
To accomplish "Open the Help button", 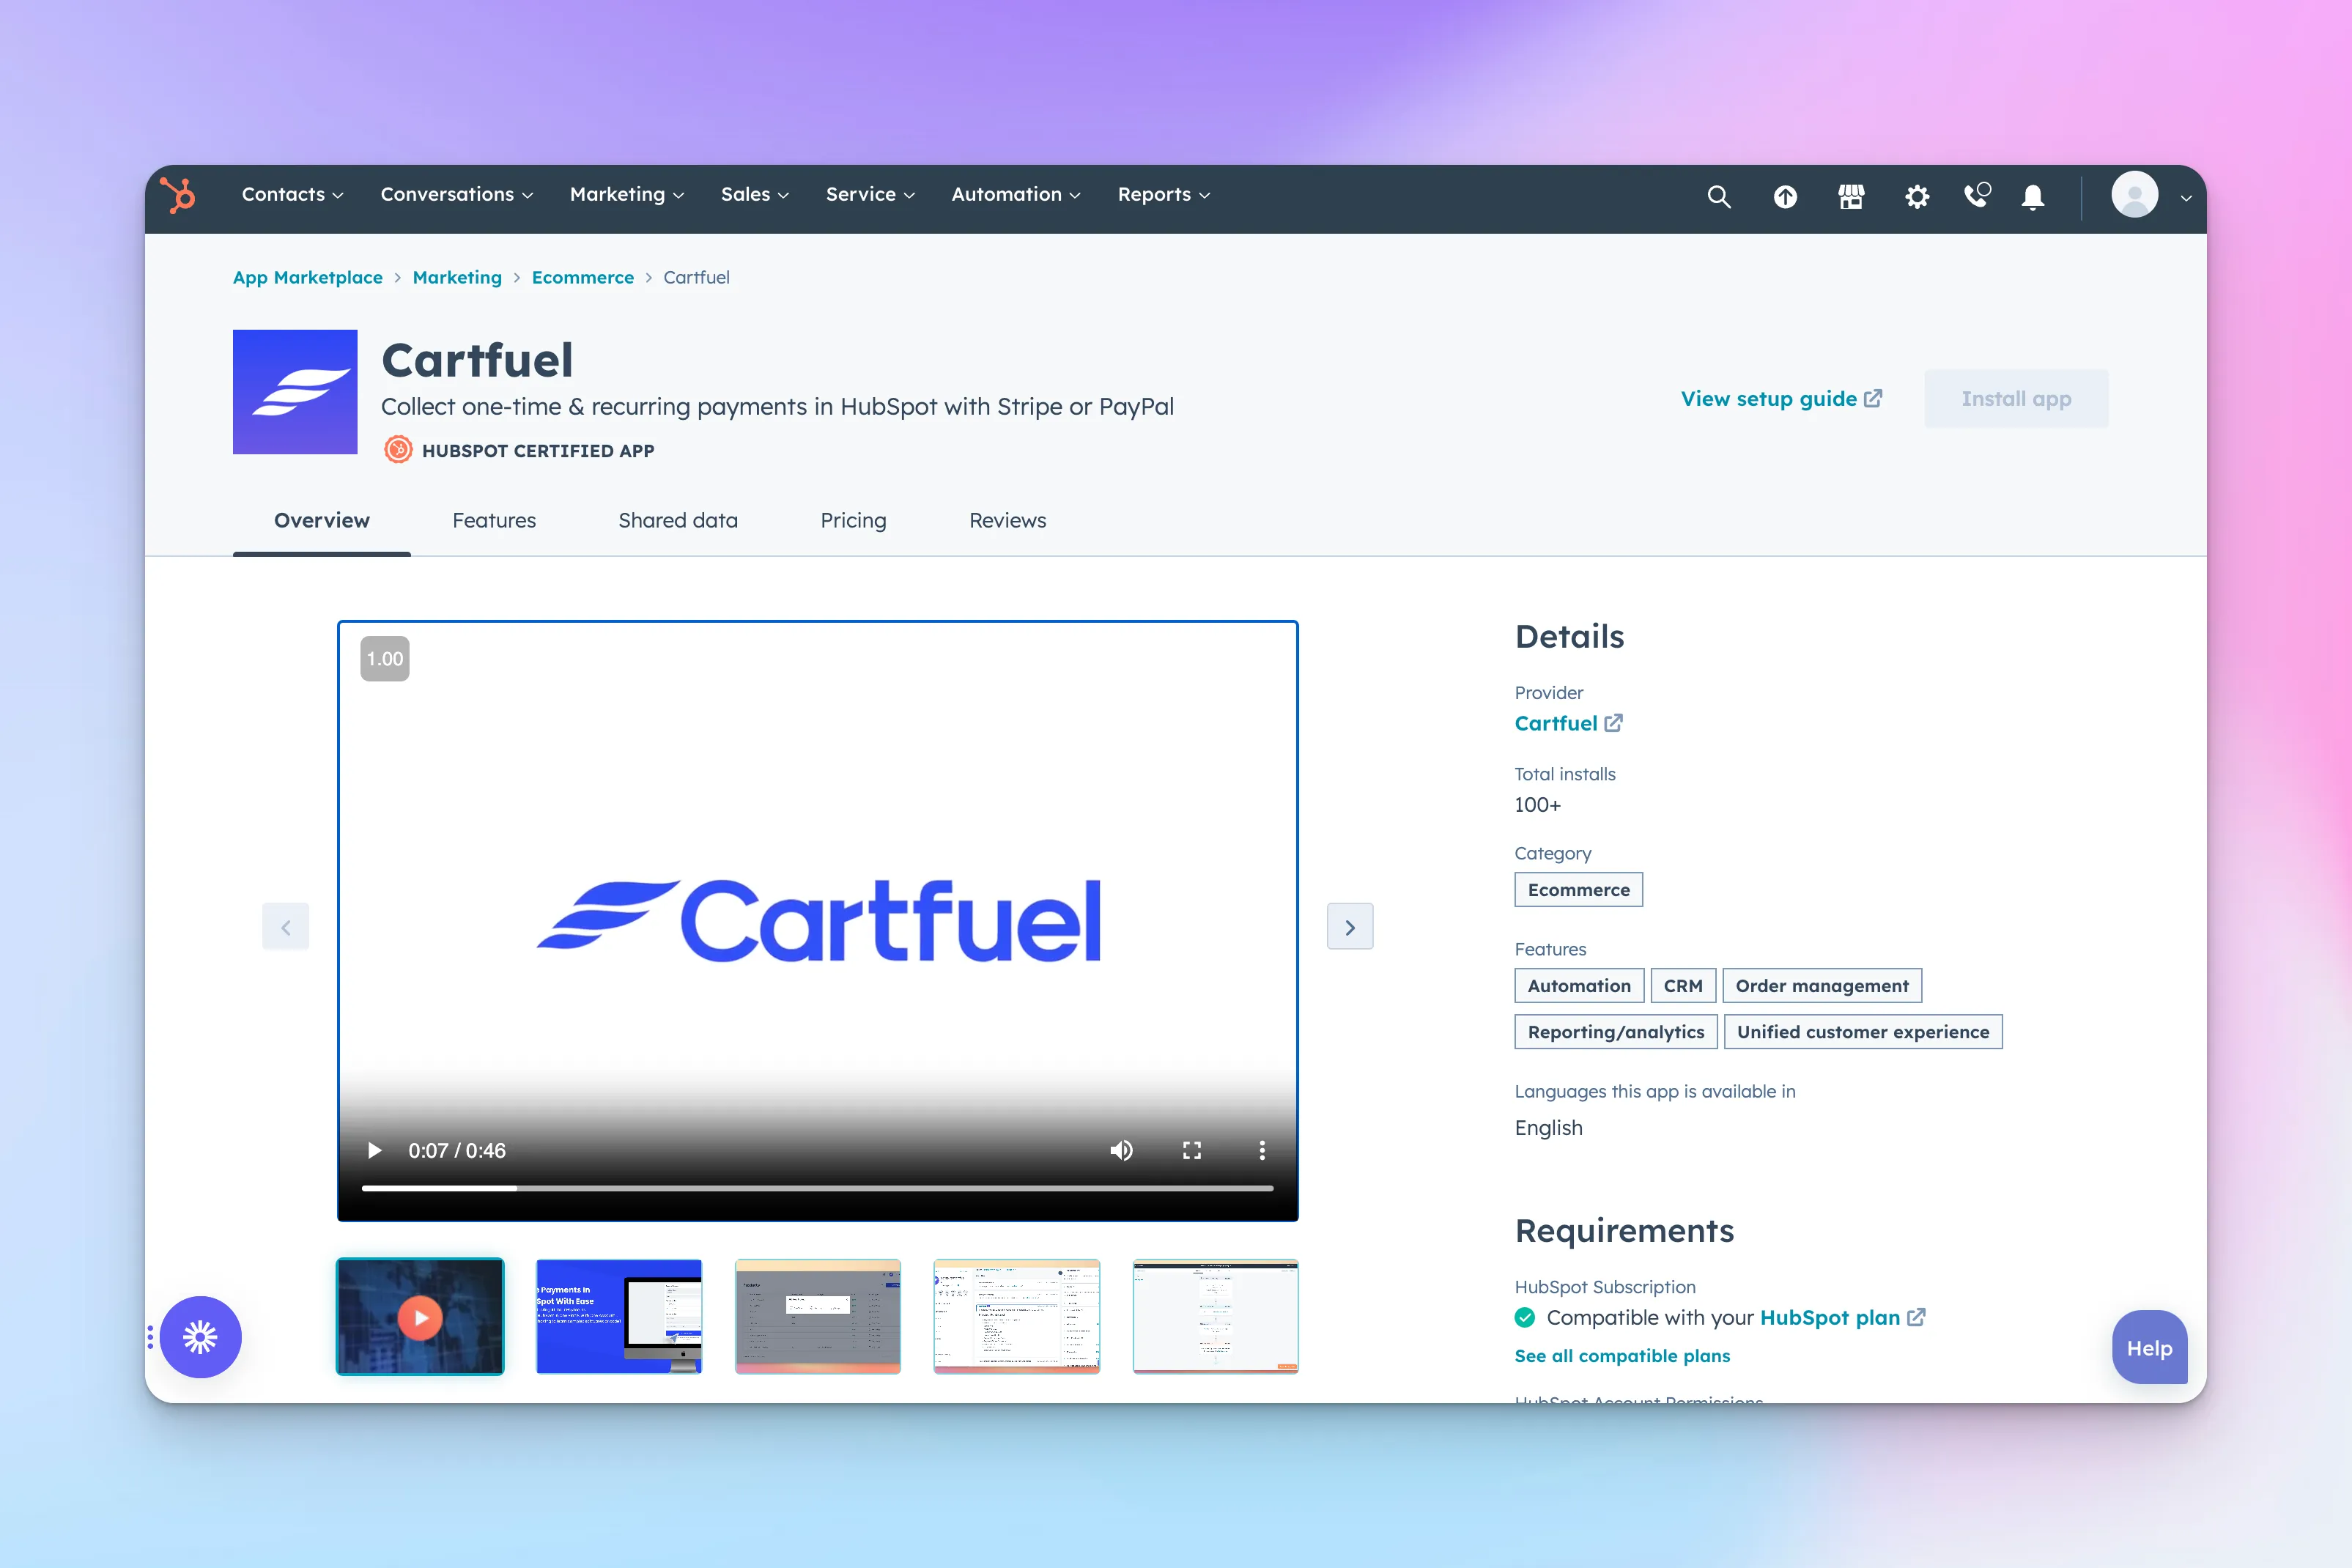I will pos(2150,1348).
